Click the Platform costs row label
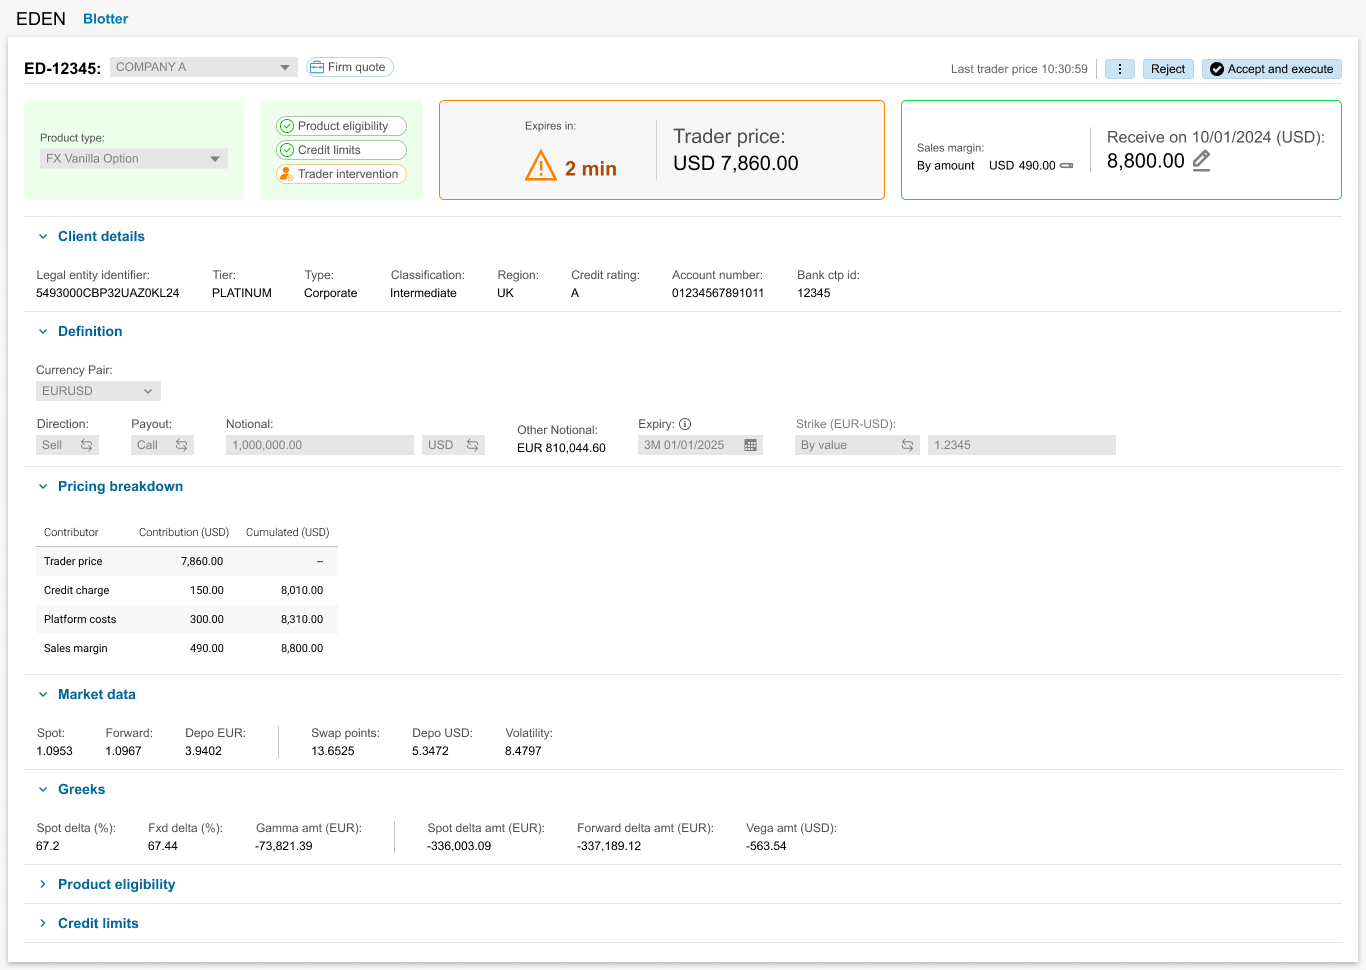1366x970 pixels. [80, 619]
